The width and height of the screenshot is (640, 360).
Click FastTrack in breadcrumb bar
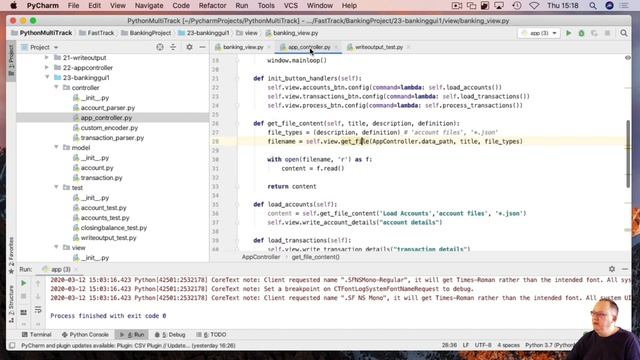click(100, 33)
